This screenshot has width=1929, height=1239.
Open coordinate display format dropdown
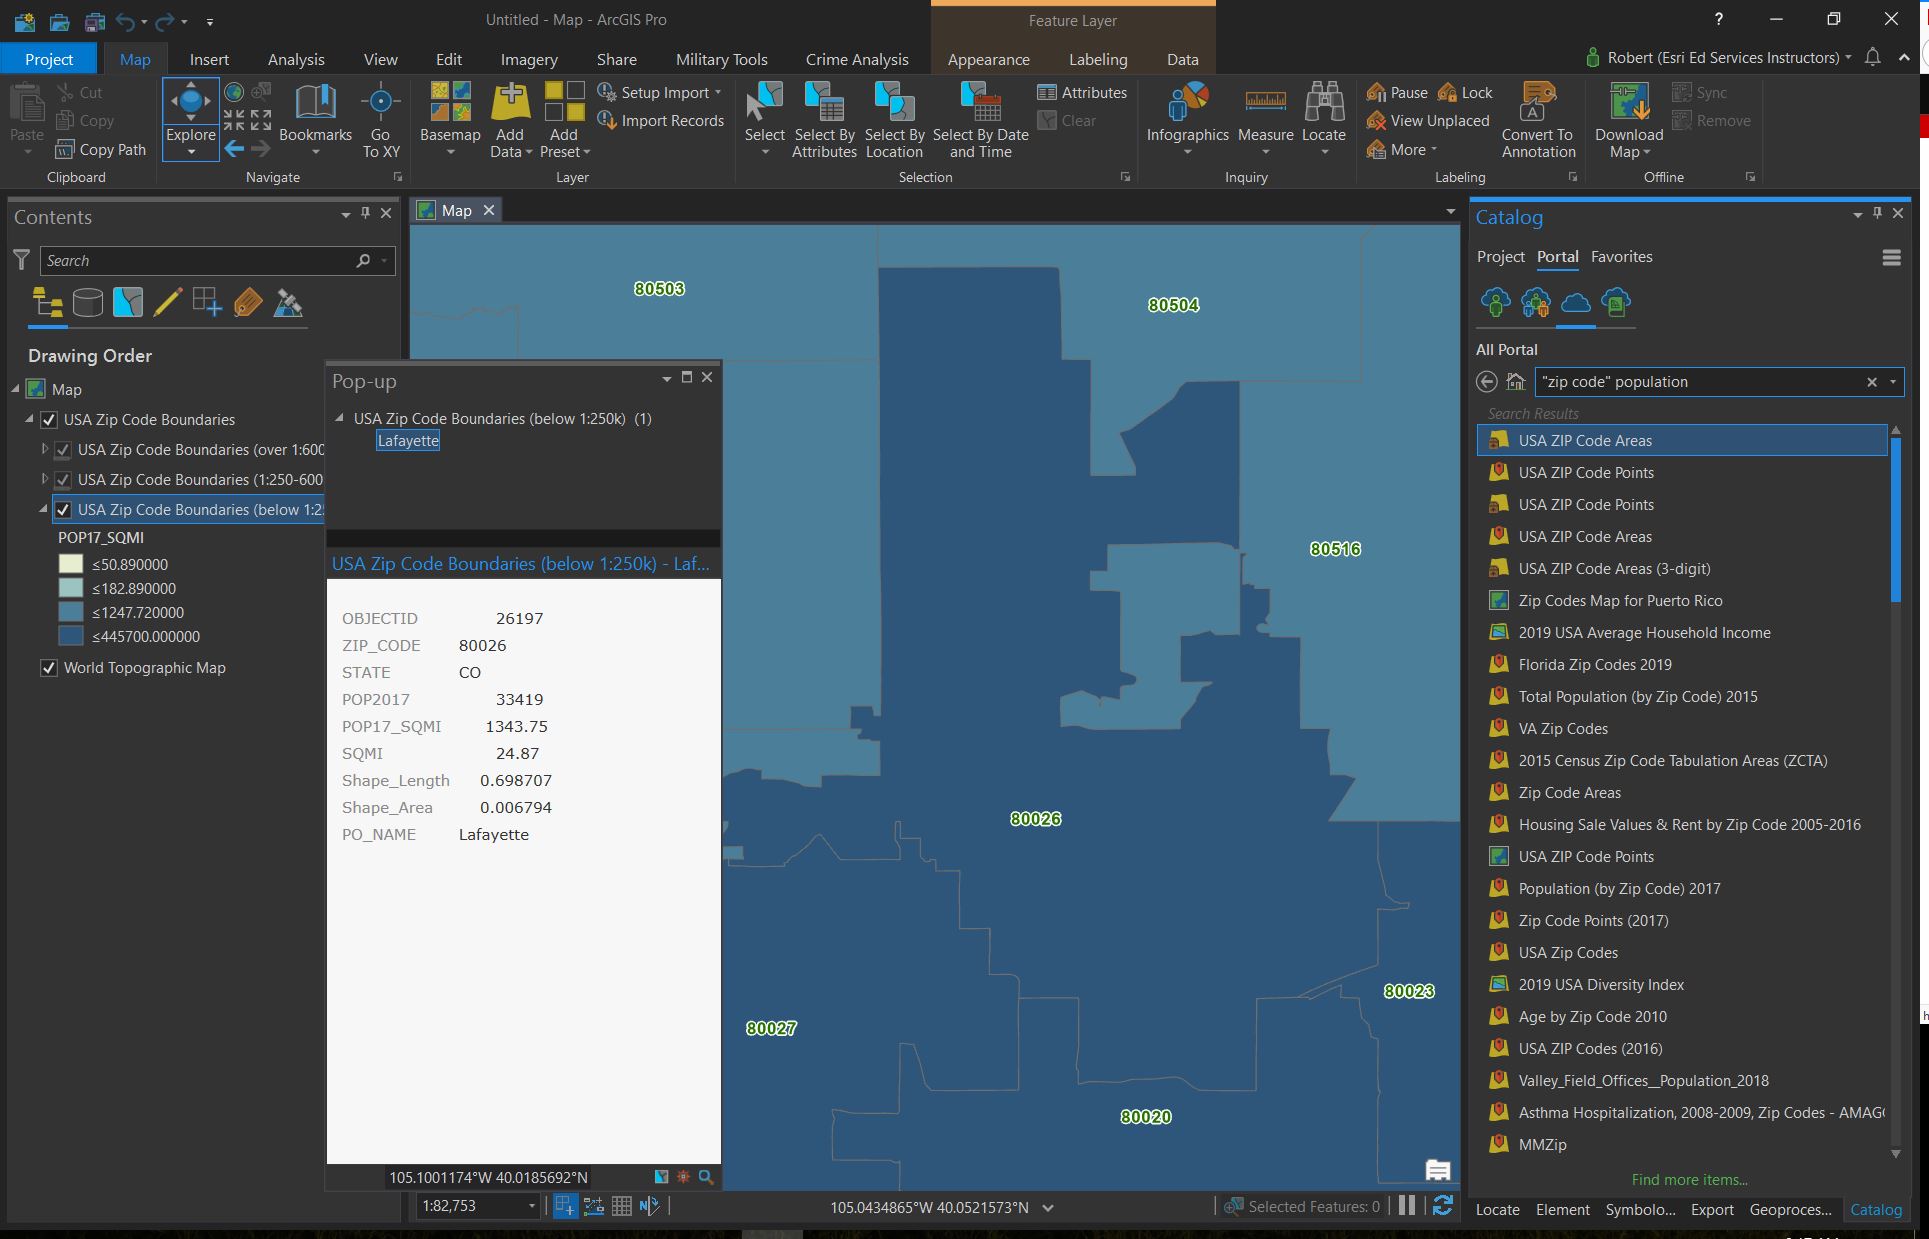pyautogui.click(x=1048, y=1207)
